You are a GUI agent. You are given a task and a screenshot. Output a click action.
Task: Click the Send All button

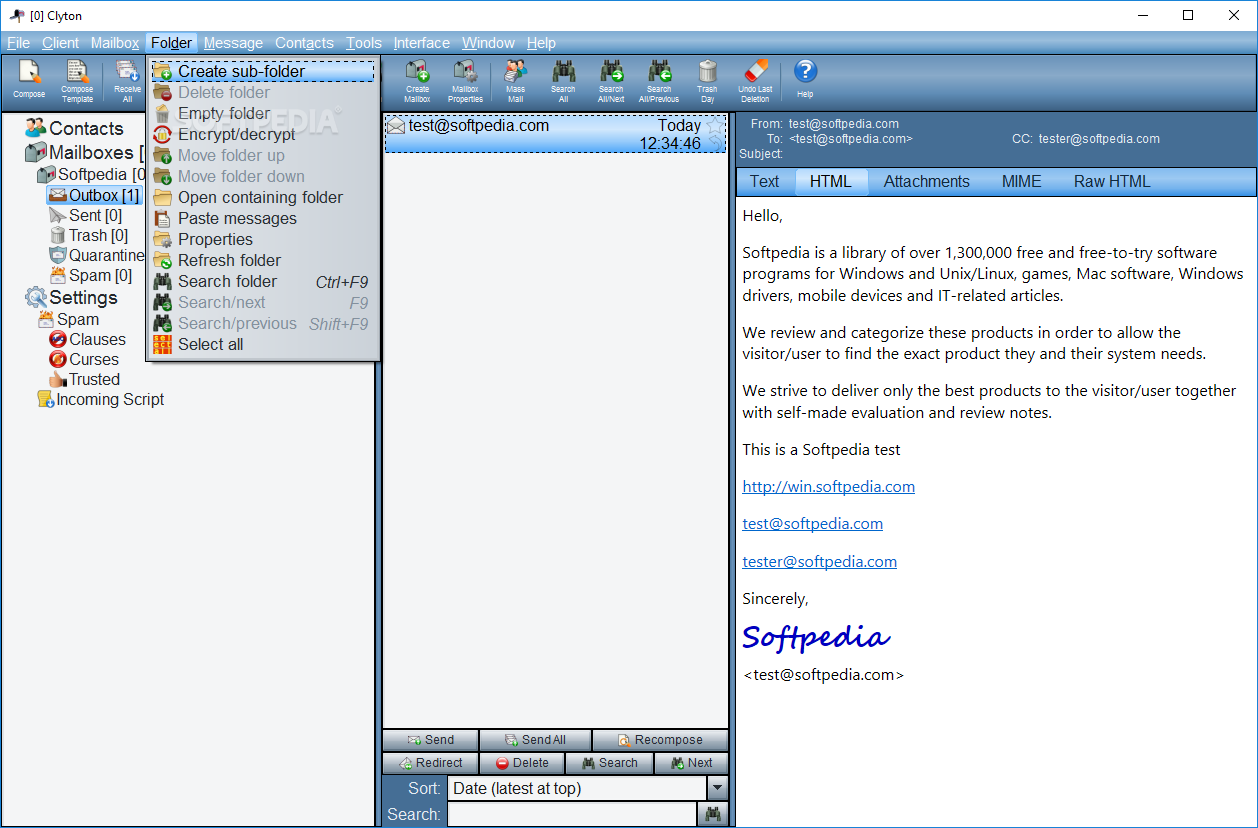(x=535, y=740)
